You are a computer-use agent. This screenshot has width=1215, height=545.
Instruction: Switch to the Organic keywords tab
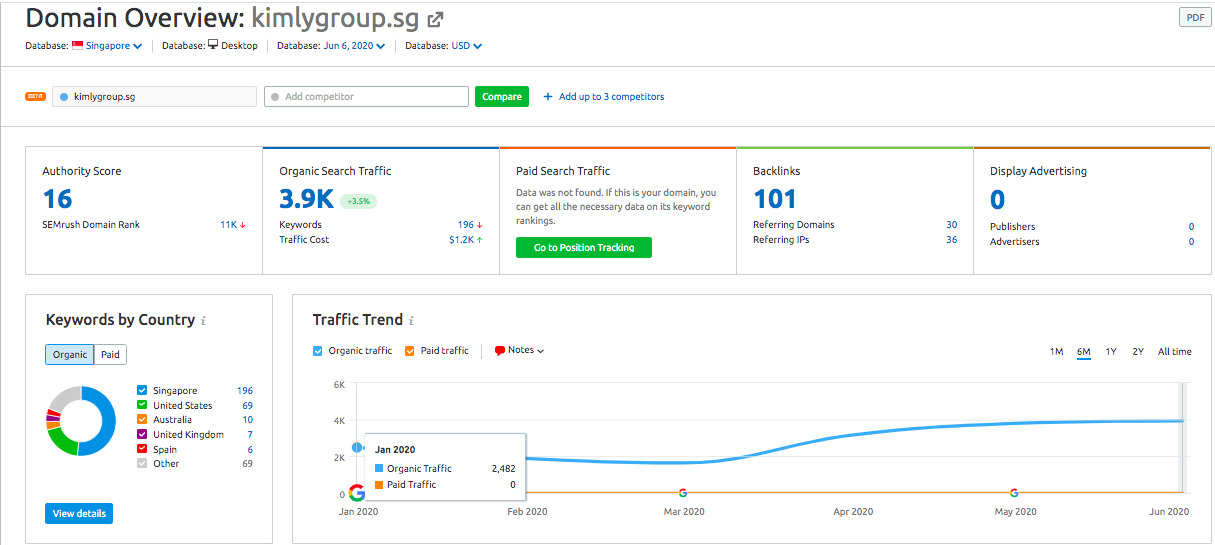70,355
